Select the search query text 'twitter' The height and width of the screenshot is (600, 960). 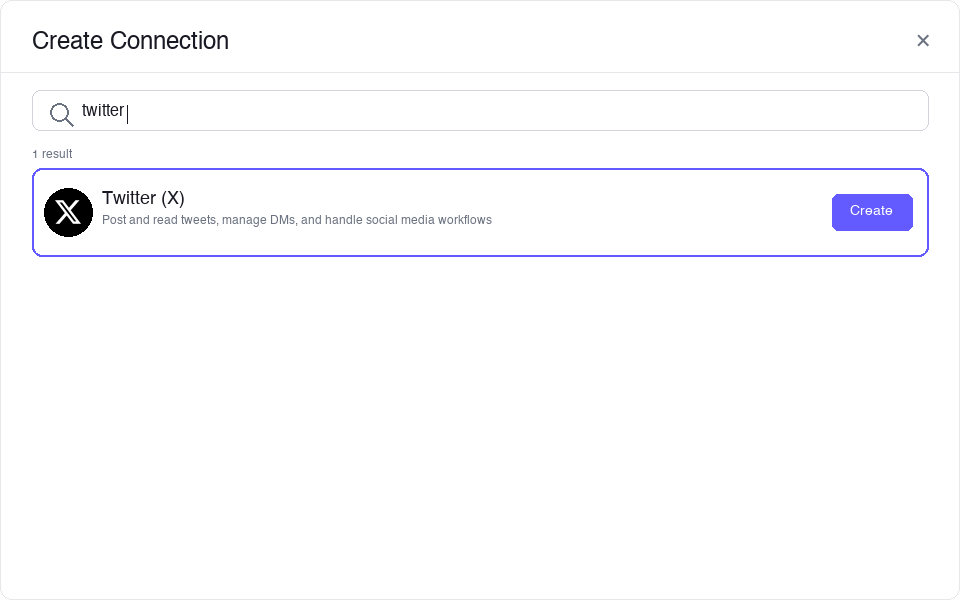[102, 110]
